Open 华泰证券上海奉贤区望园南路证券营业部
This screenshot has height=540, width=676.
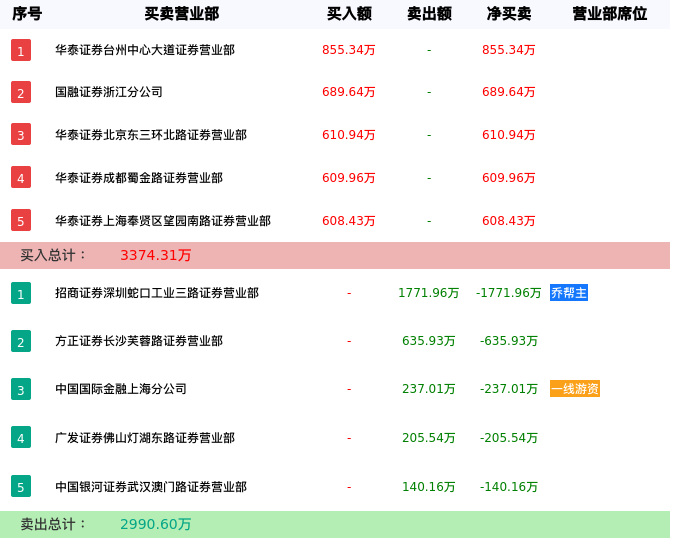pos(163,221)
